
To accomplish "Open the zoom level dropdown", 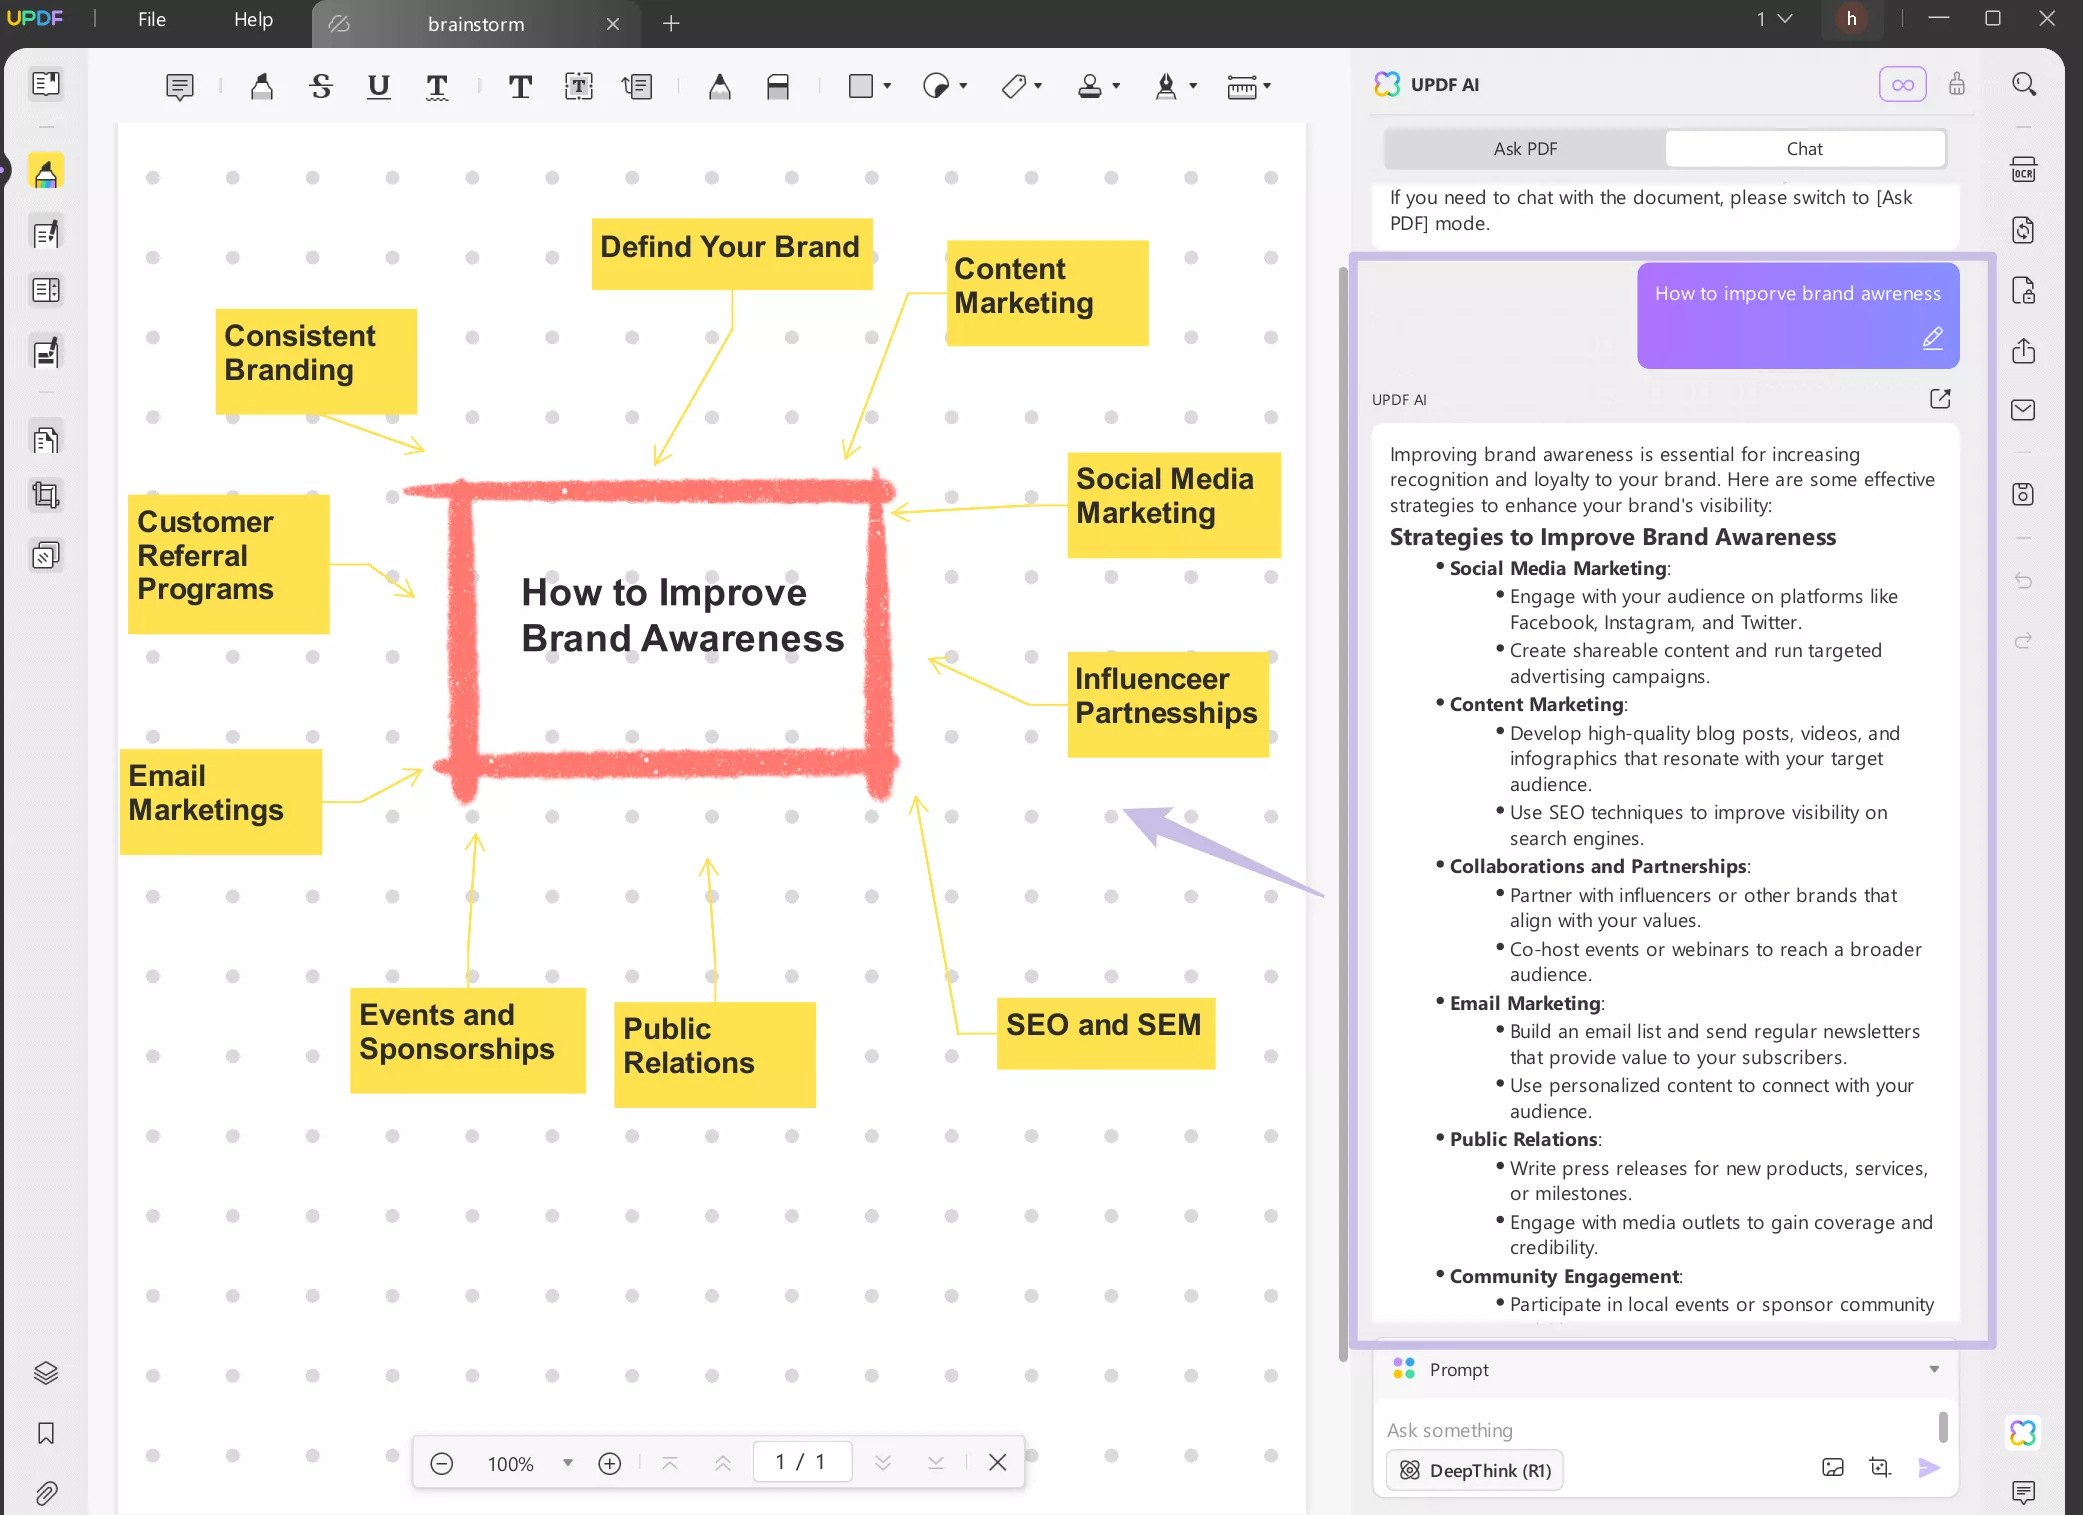I will click(568, 1463).
